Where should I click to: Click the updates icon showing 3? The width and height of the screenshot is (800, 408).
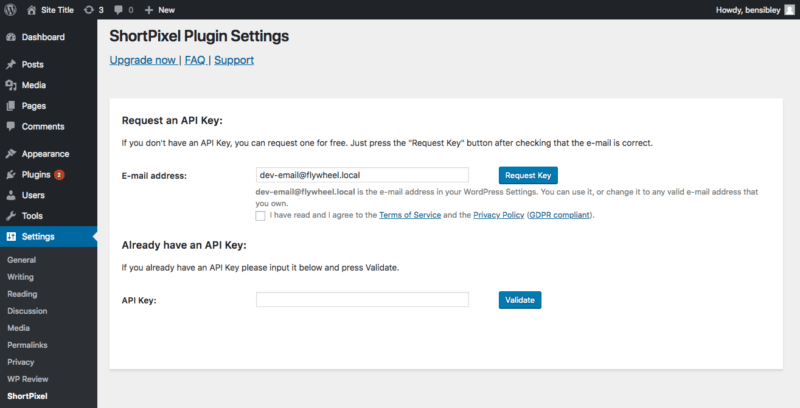[x=89, y=9]
